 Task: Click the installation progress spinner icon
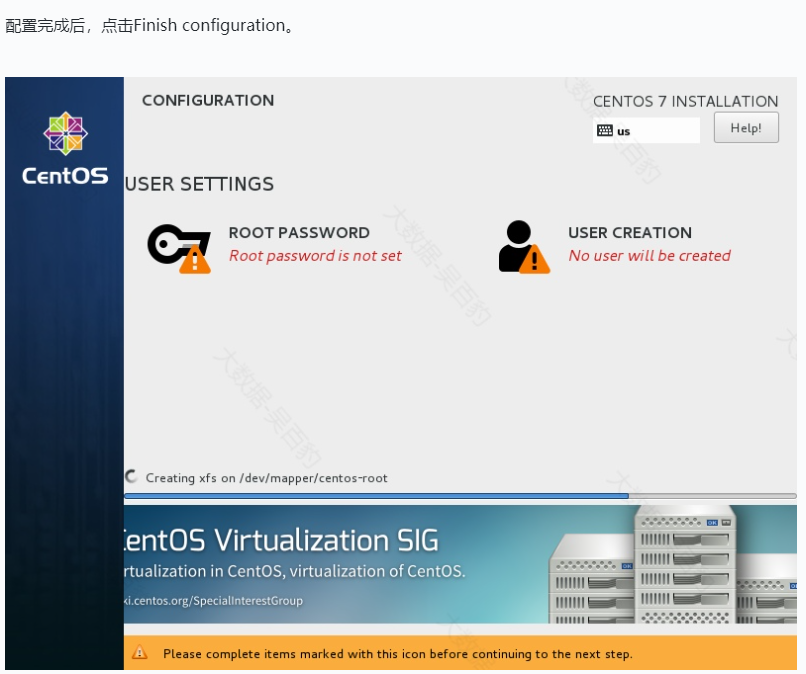131,477
